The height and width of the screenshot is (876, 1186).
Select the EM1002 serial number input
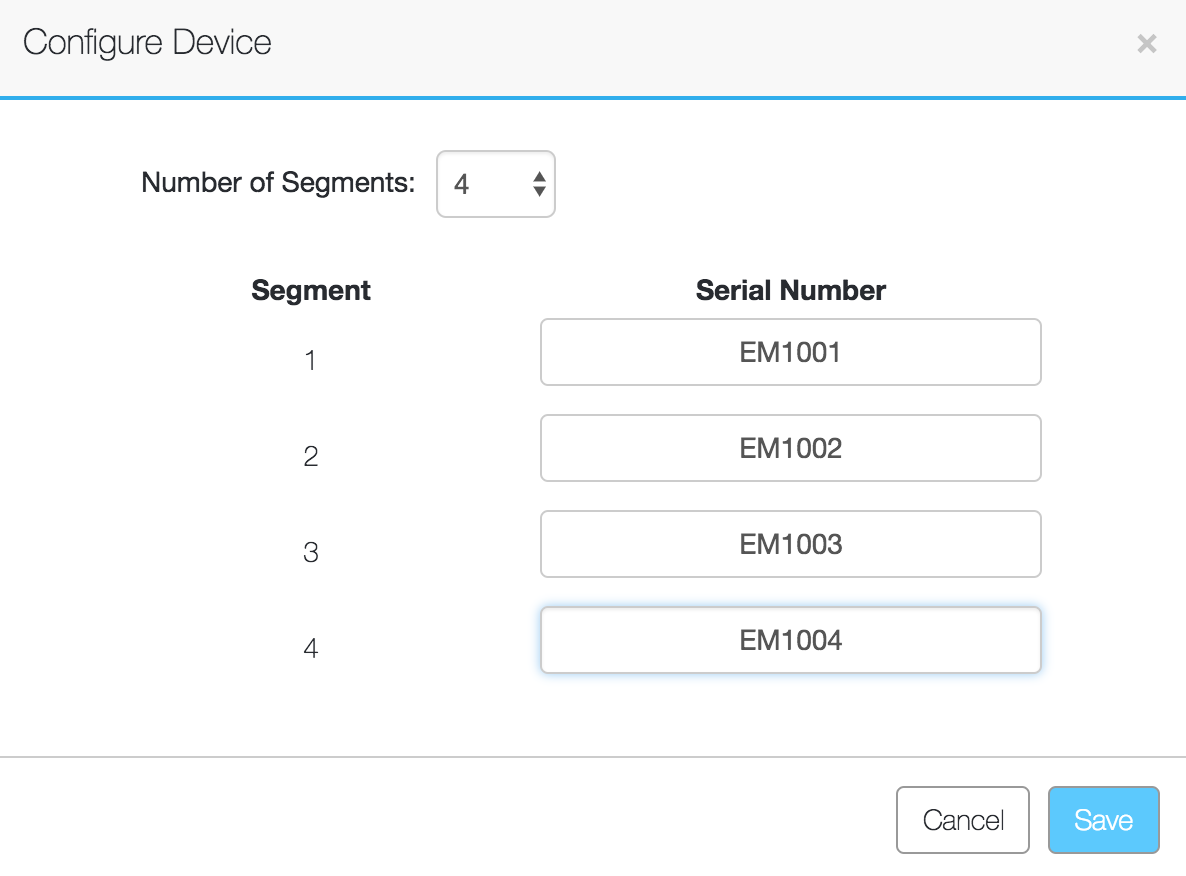click(790, 448)
